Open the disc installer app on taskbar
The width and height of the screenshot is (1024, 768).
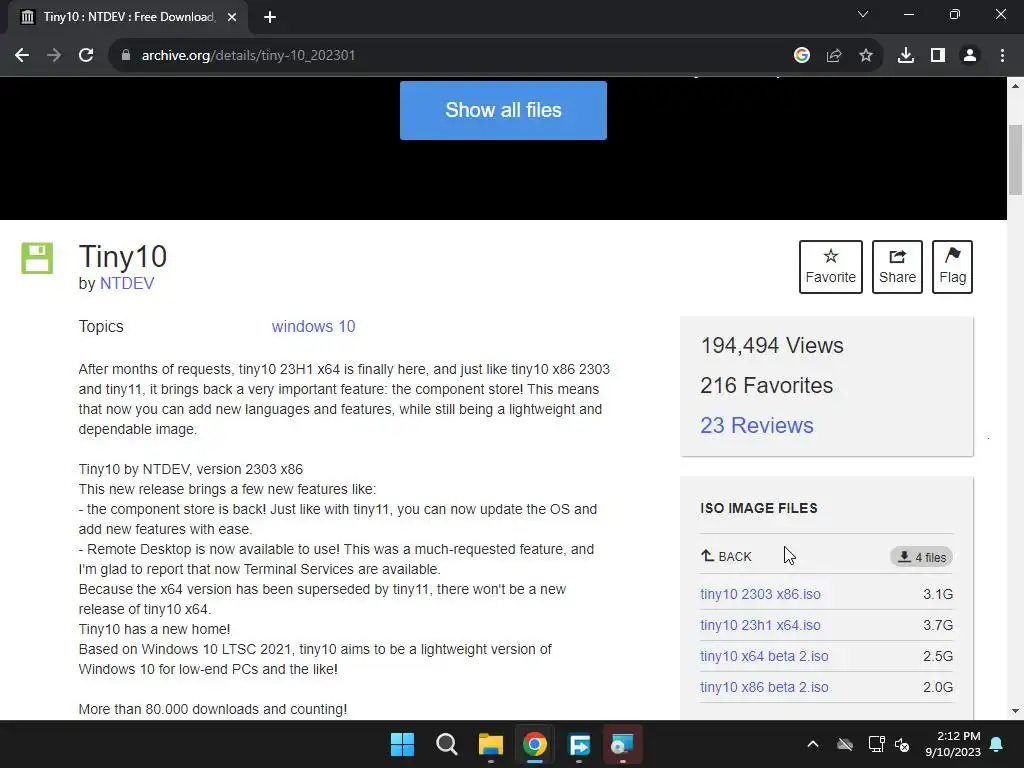click(x=622, y=744)
